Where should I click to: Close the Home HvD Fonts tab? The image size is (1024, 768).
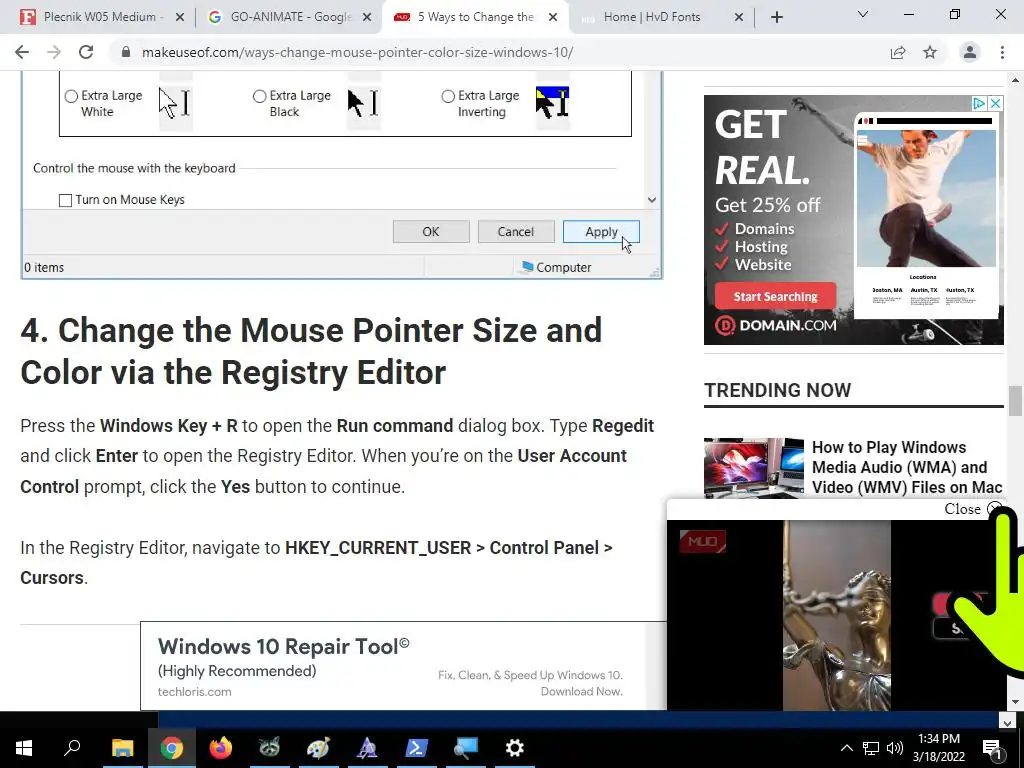[x=739, y=17]
